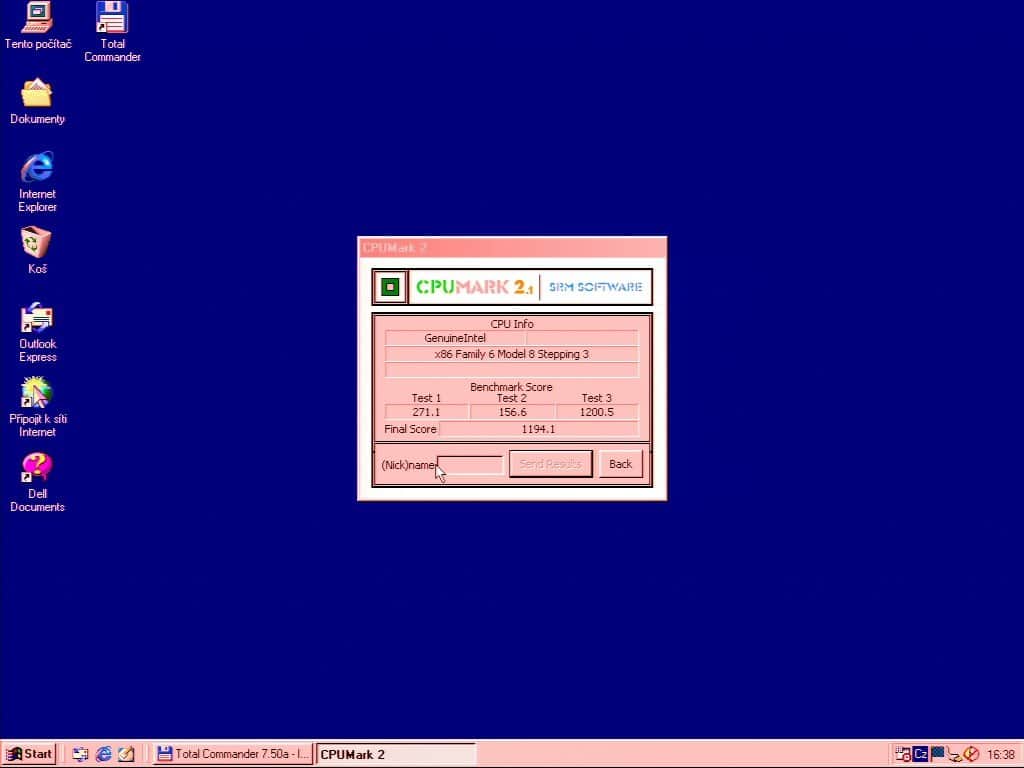Click CPUMark 2 taskbar button

pos(396,754)
